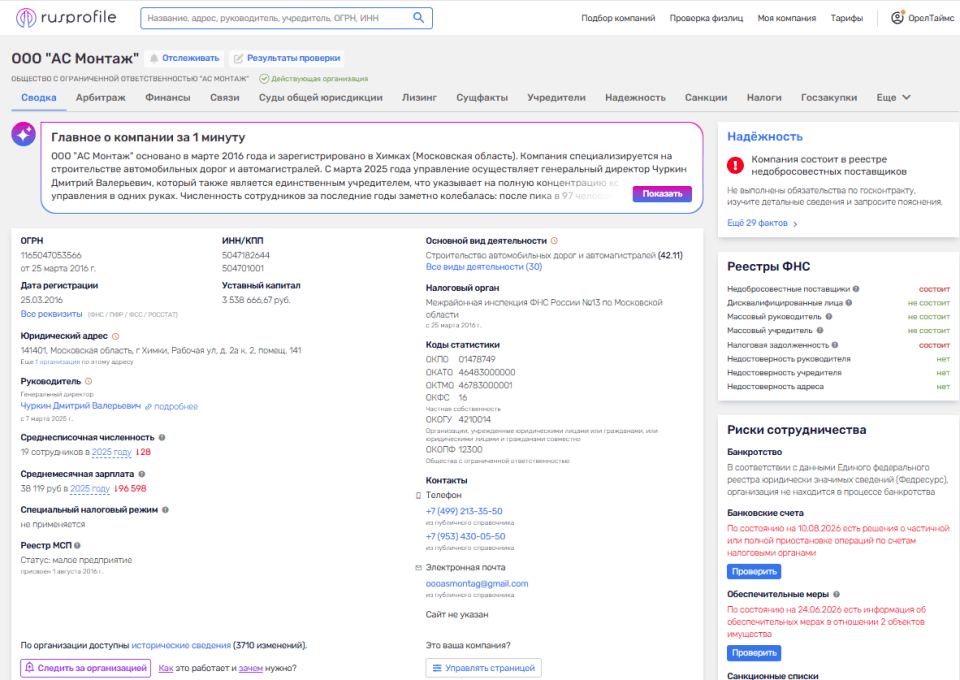Image resolution: width=960 pixels, height=680 pixels.
Task: Click info icon beside Среднесписочная численность
Action: 162,438
